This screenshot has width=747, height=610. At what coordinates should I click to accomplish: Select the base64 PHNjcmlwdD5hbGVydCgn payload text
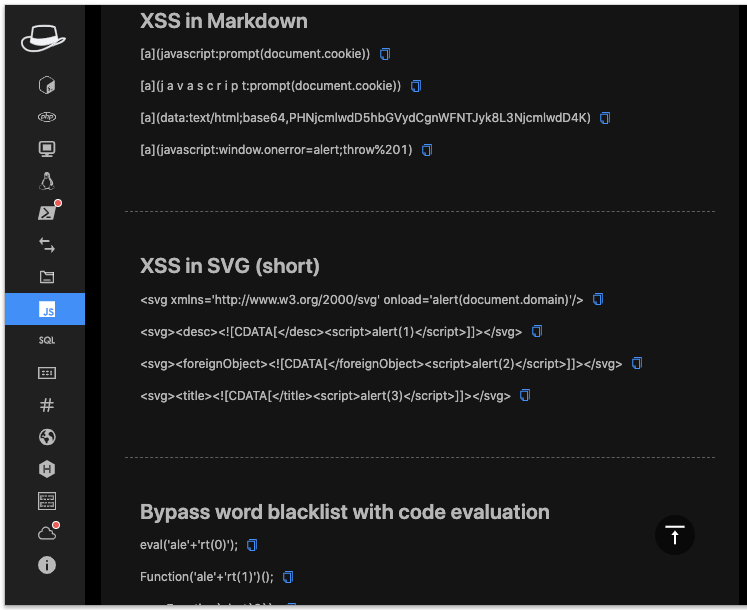[365, 118]
